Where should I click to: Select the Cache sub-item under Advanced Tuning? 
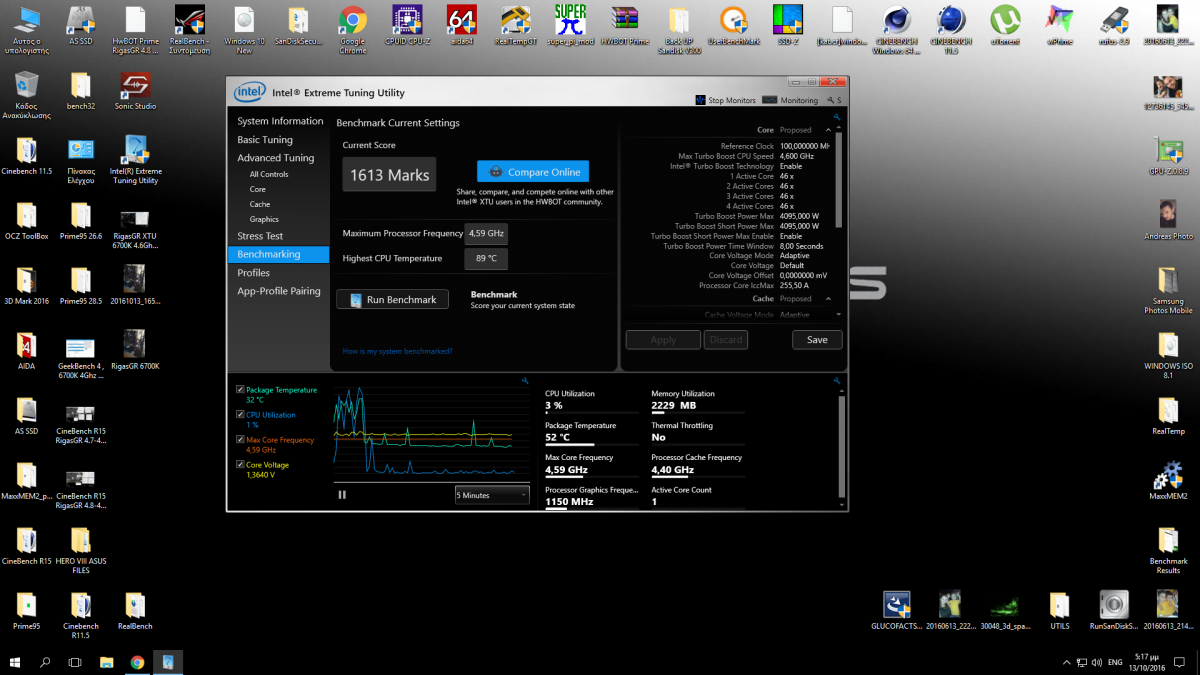260,204
